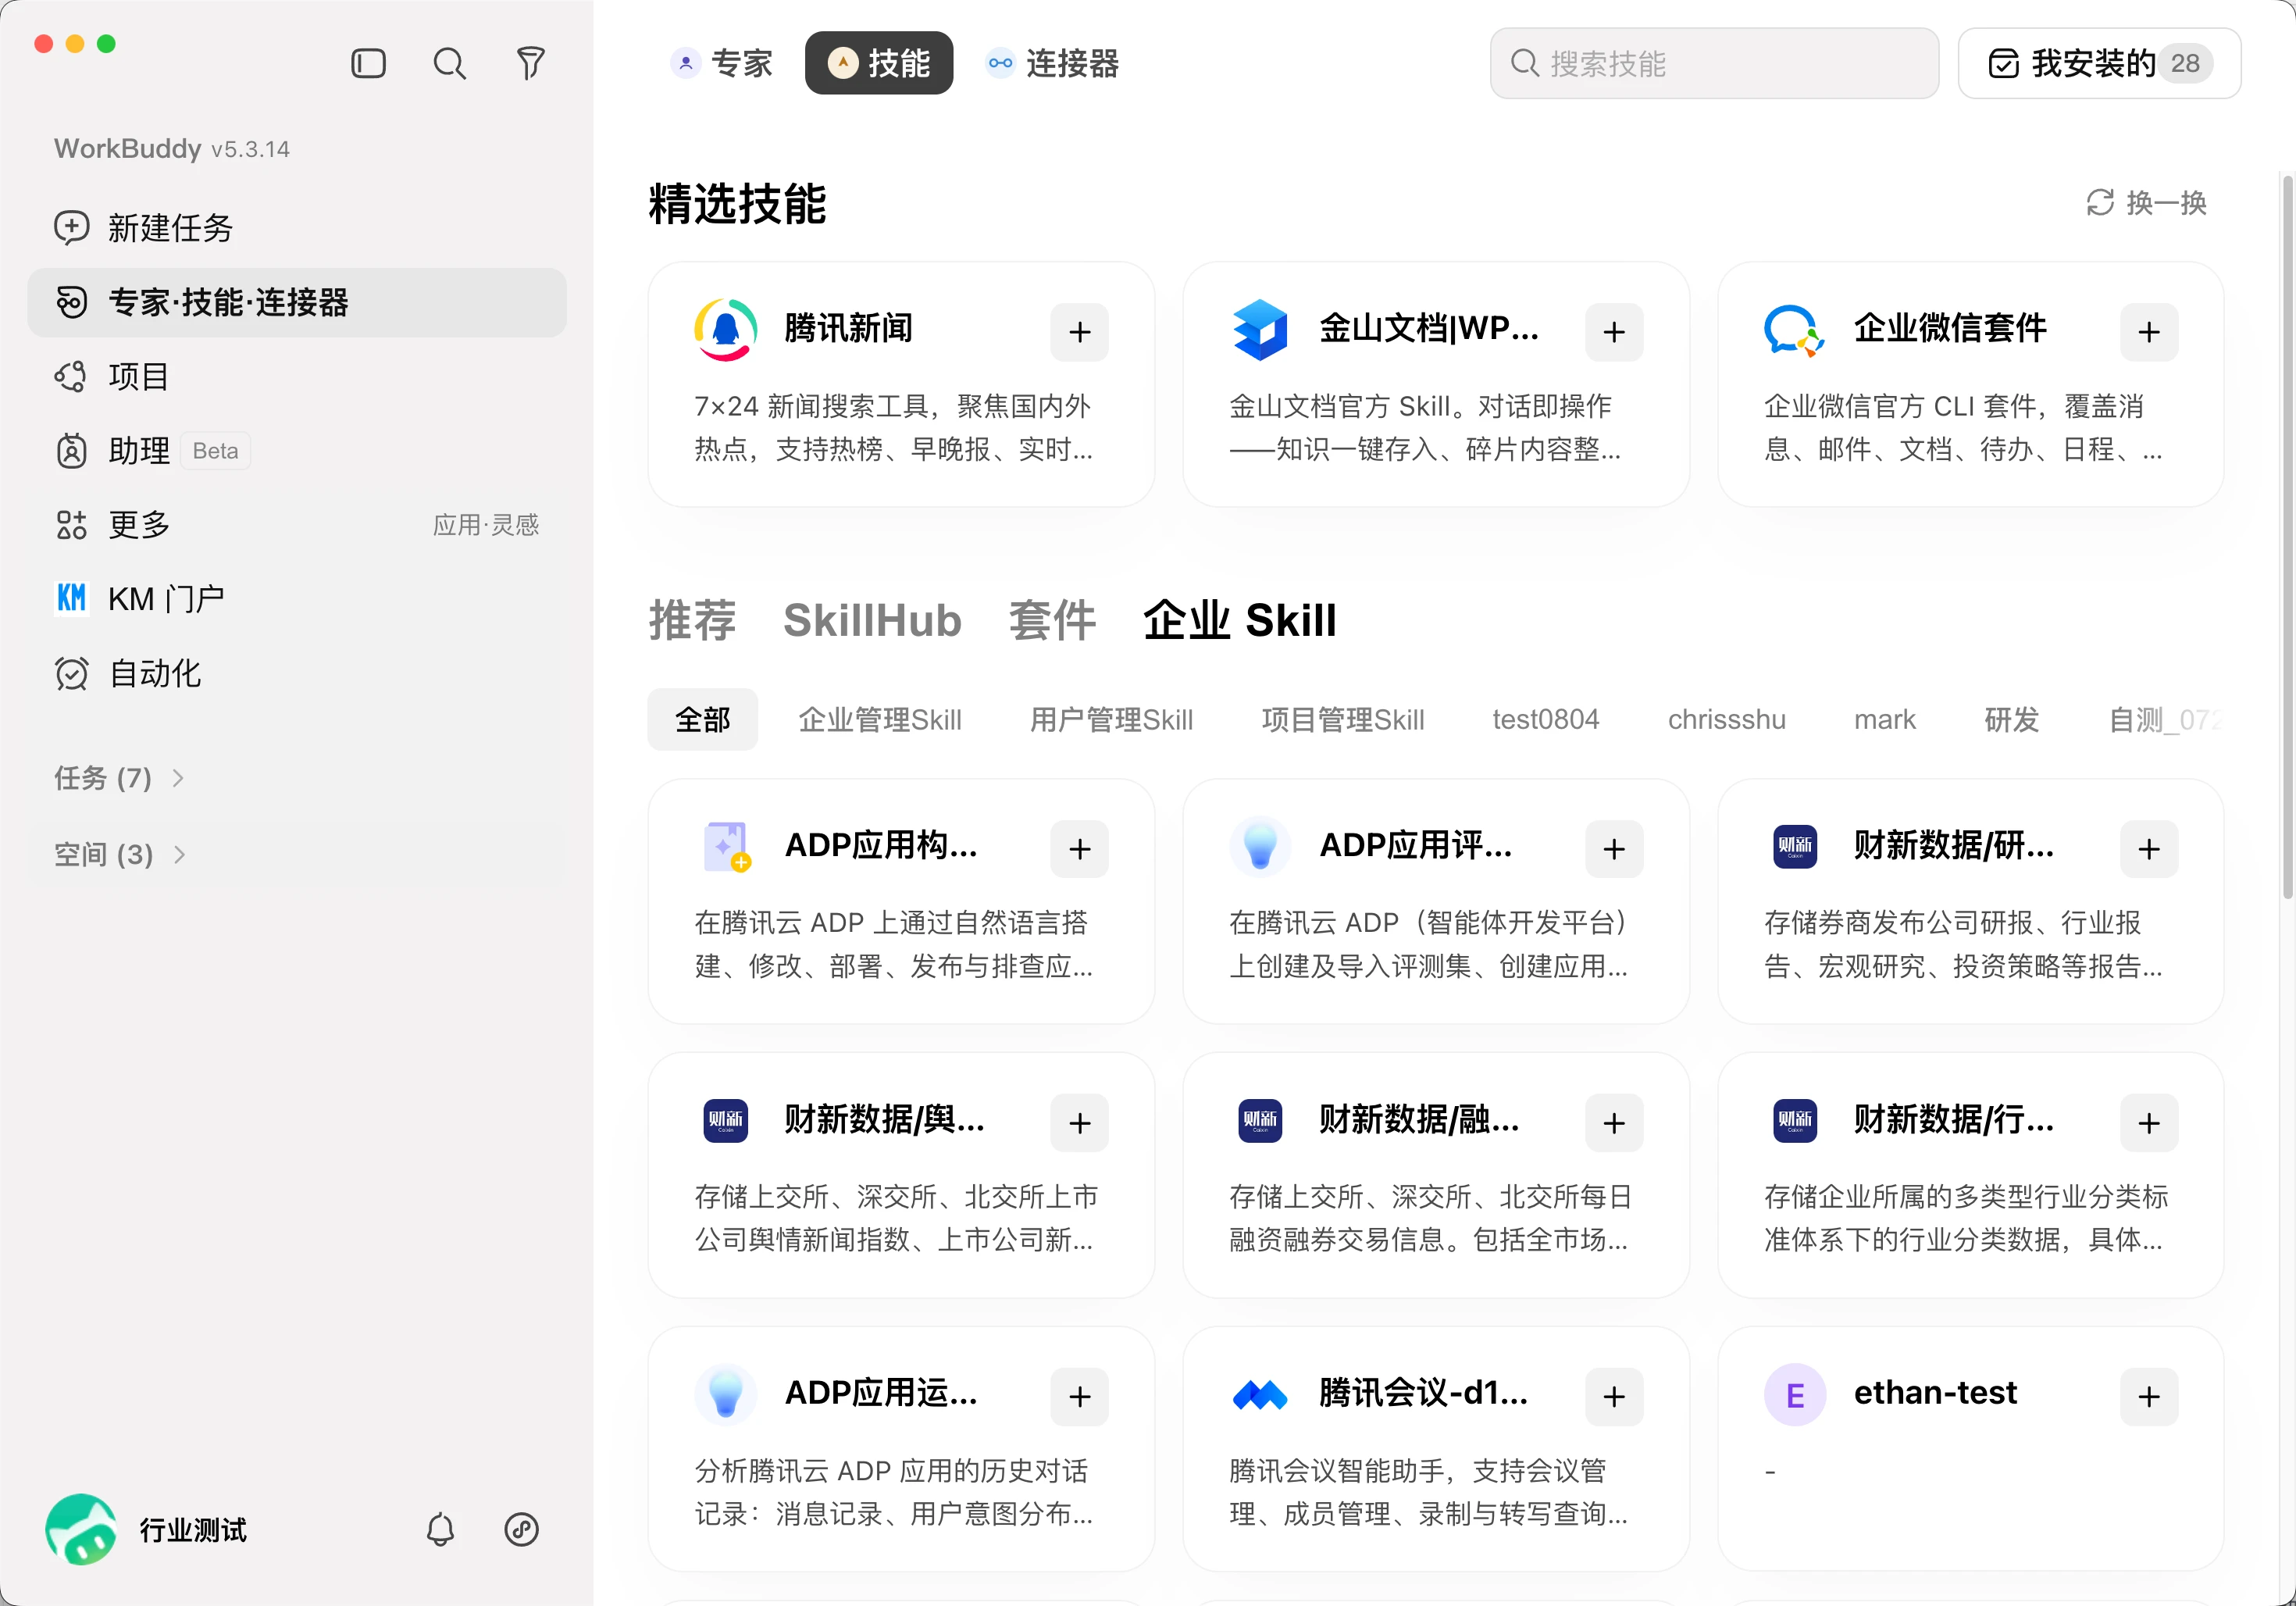
Task: Switch to the 连接器 tab
Action: click(x=1053, y=63)
